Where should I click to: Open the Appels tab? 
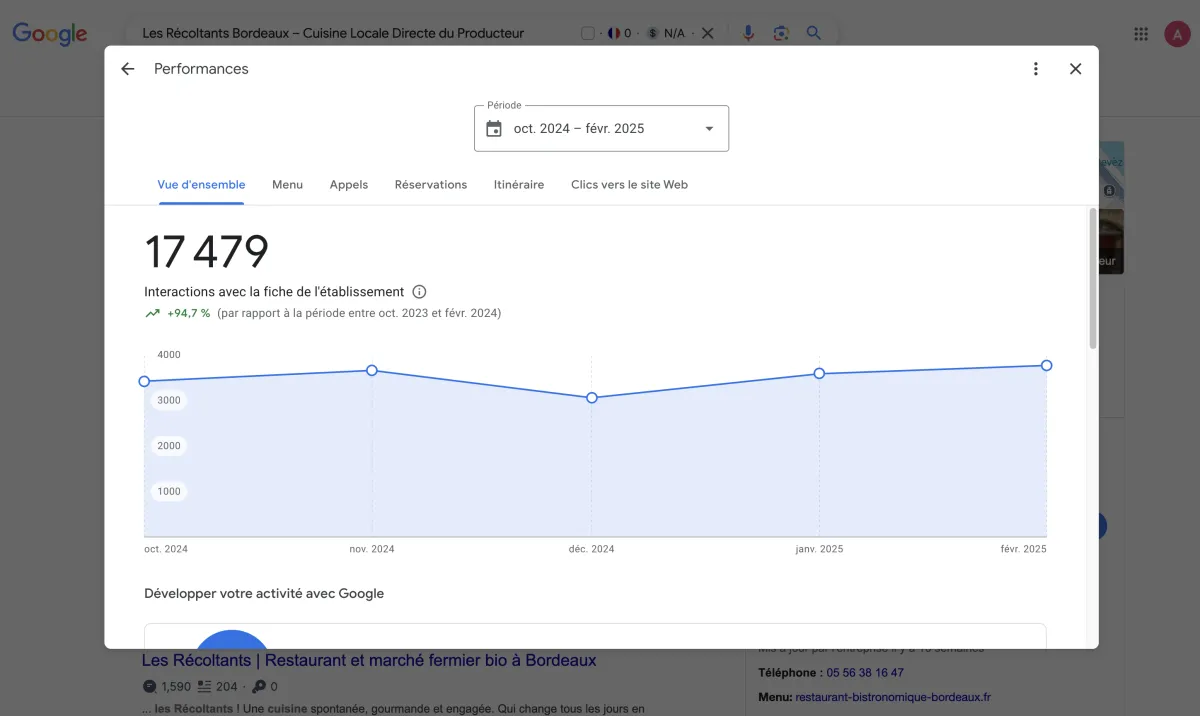[349, 185]
